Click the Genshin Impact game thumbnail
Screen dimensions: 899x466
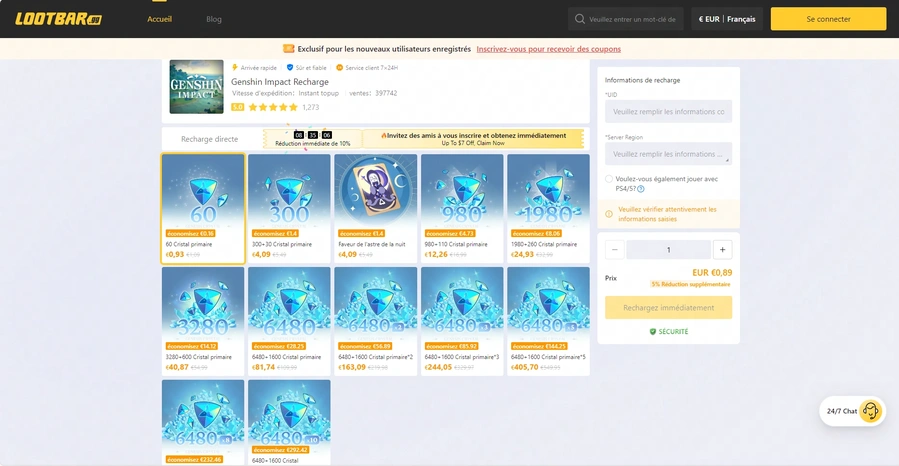[196, 87]
